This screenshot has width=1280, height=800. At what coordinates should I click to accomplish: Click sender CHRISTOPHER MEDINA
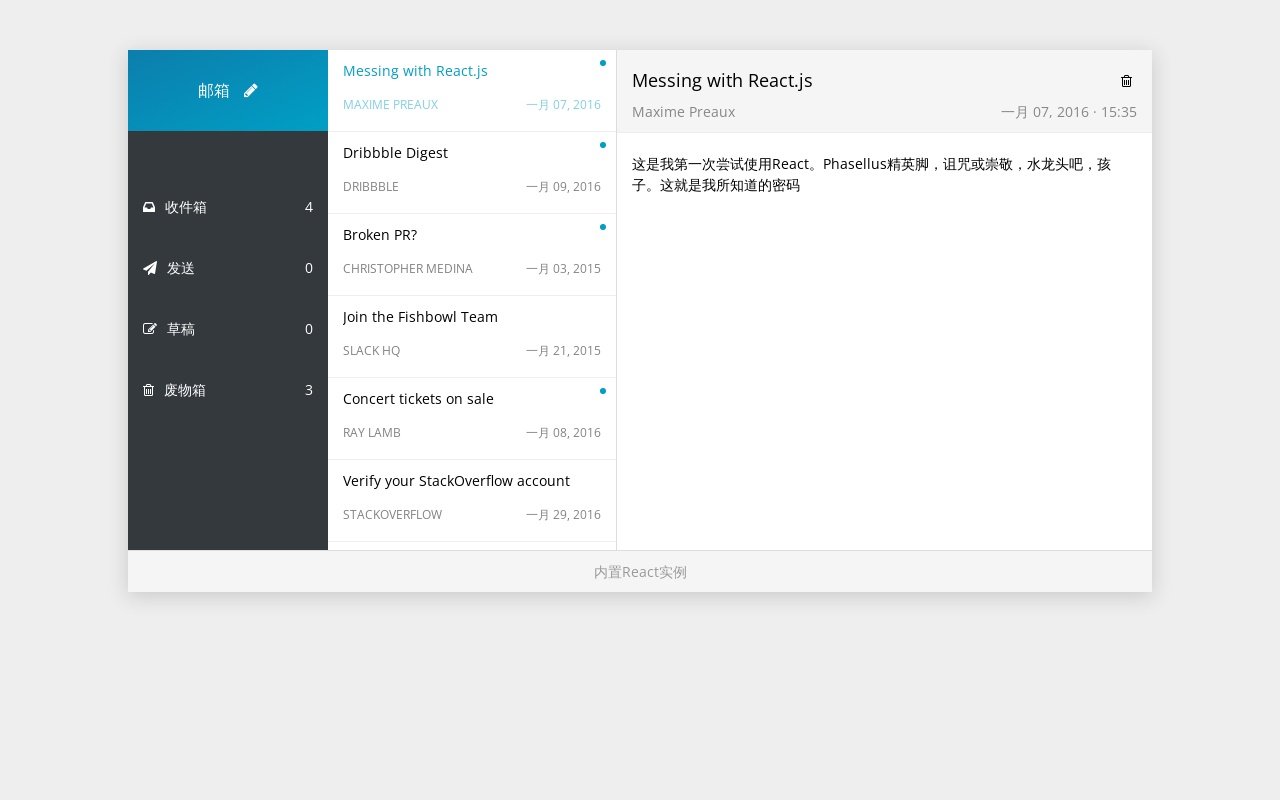(408, 268)
